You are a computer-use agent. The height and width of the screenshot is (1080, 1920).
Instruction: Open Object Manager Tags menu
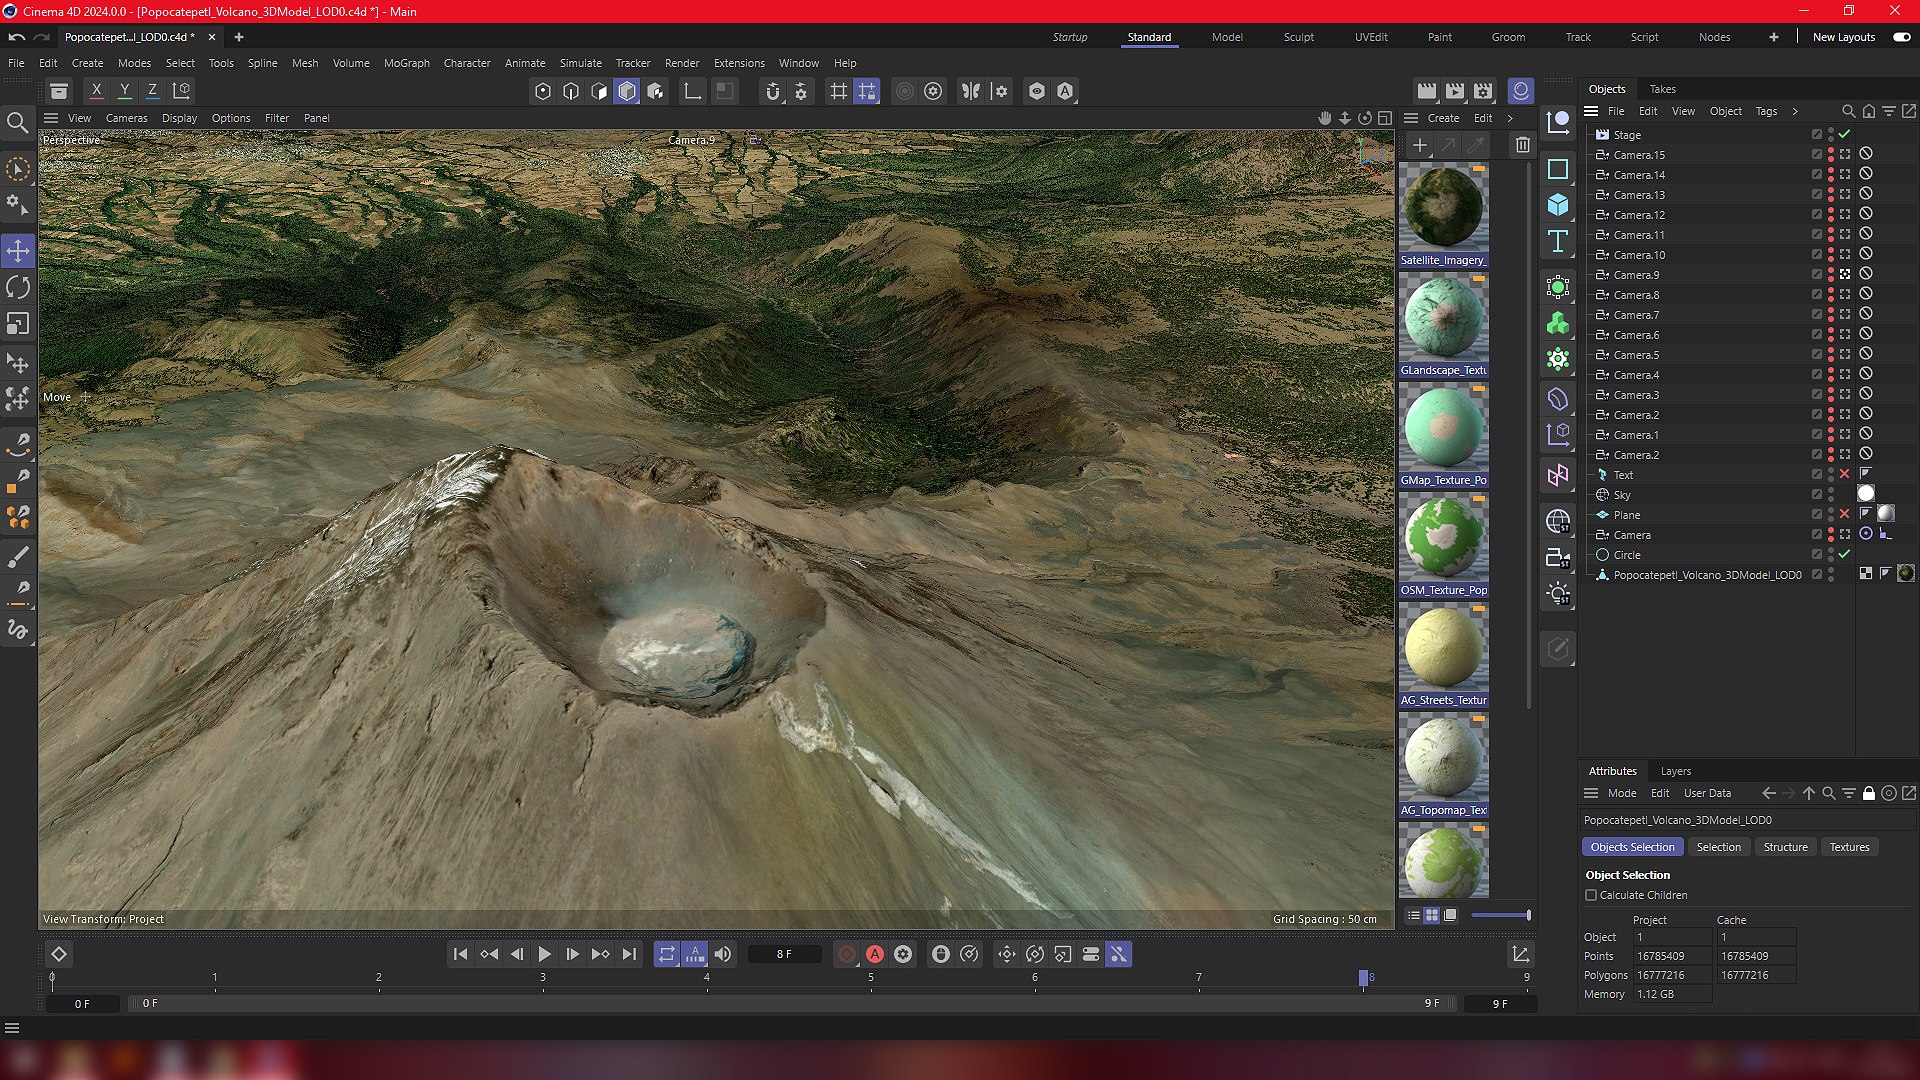pyautogui.click(x=1766, y=111)
